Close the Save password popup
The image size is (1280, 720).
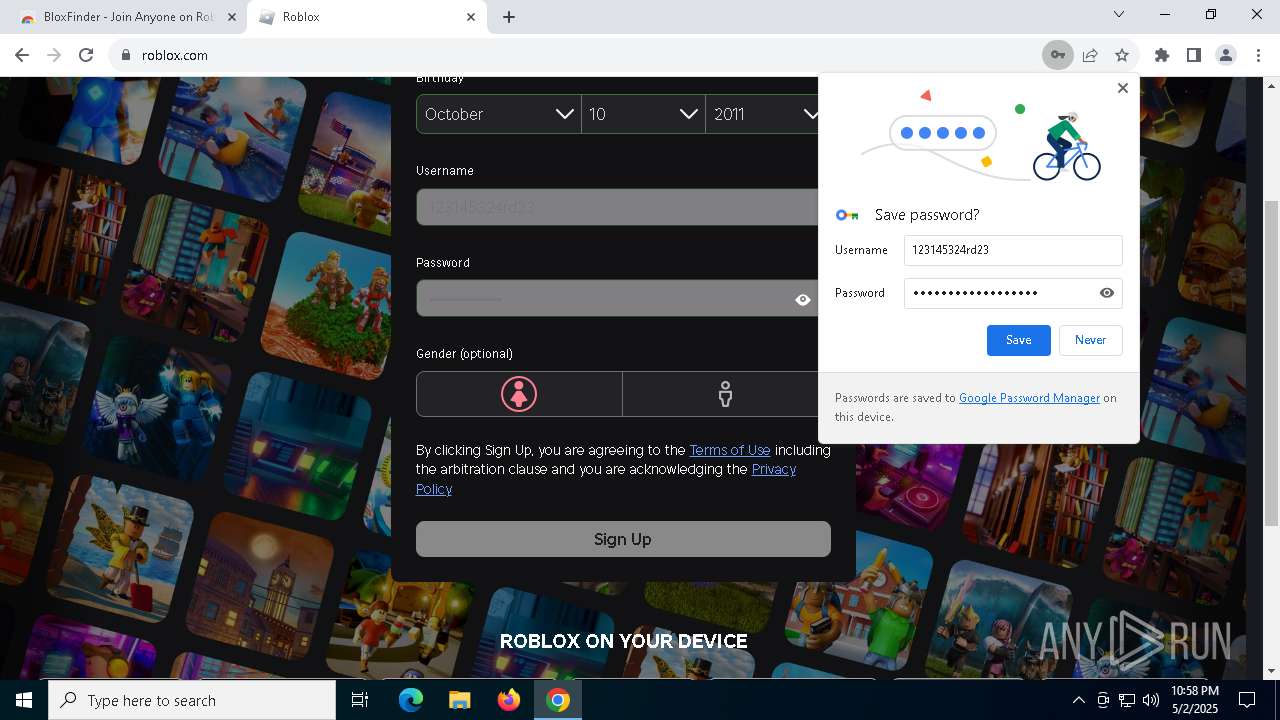1122,88
